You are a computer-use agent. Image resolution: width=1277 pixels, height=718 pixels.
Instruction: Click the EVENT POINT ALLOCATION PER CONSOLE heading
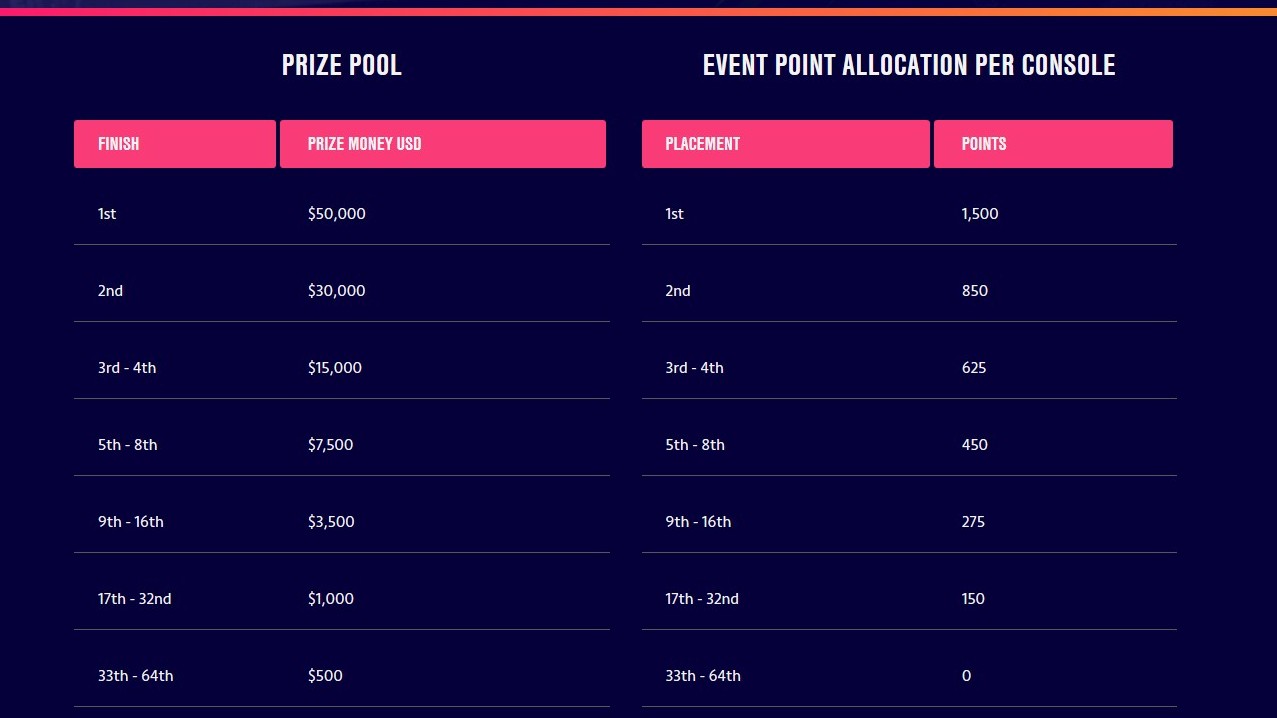point(908,65)
